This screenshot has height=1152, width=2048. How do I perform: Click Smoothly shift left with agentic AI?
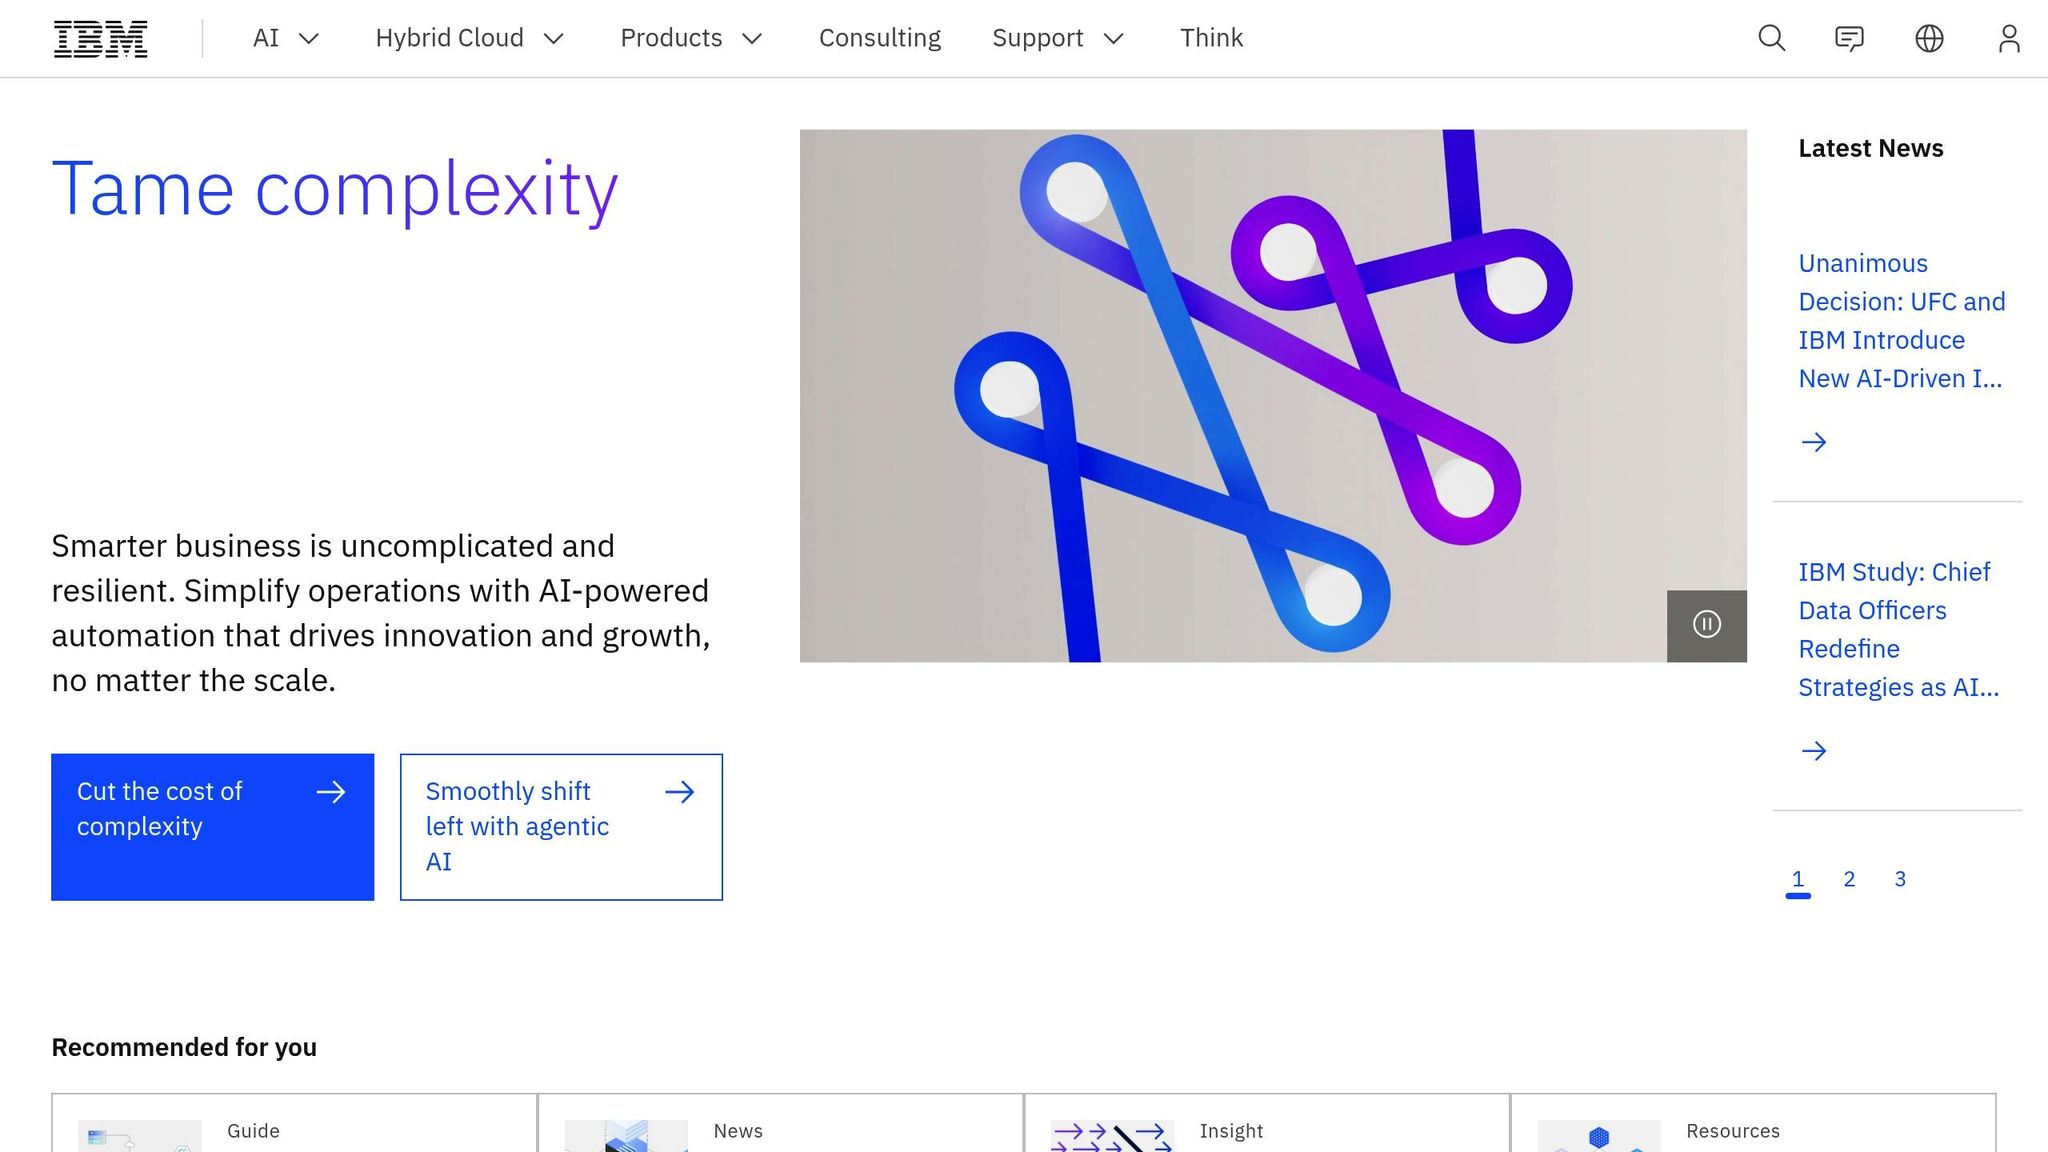coord(561,827)
